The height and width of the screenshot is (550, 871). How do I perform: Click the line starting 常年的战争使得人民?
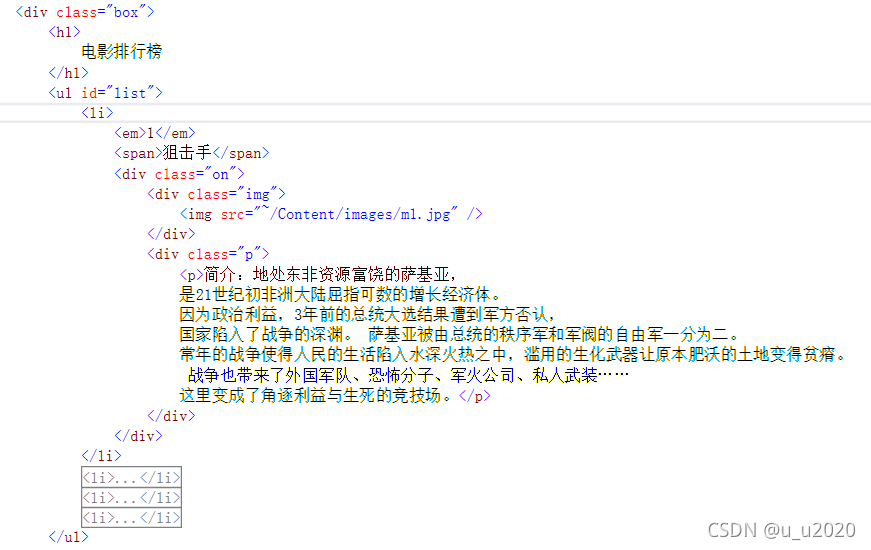(x=513, y=354)
